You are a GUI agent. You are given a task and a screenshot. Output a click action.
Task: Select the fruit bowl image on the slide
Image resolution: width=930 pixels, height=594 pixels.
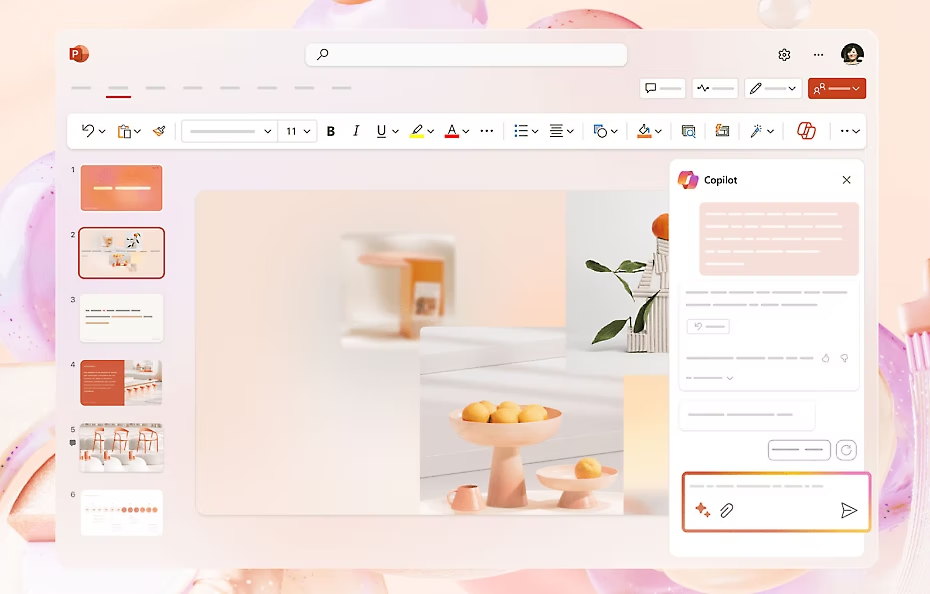tap(522, 420)
